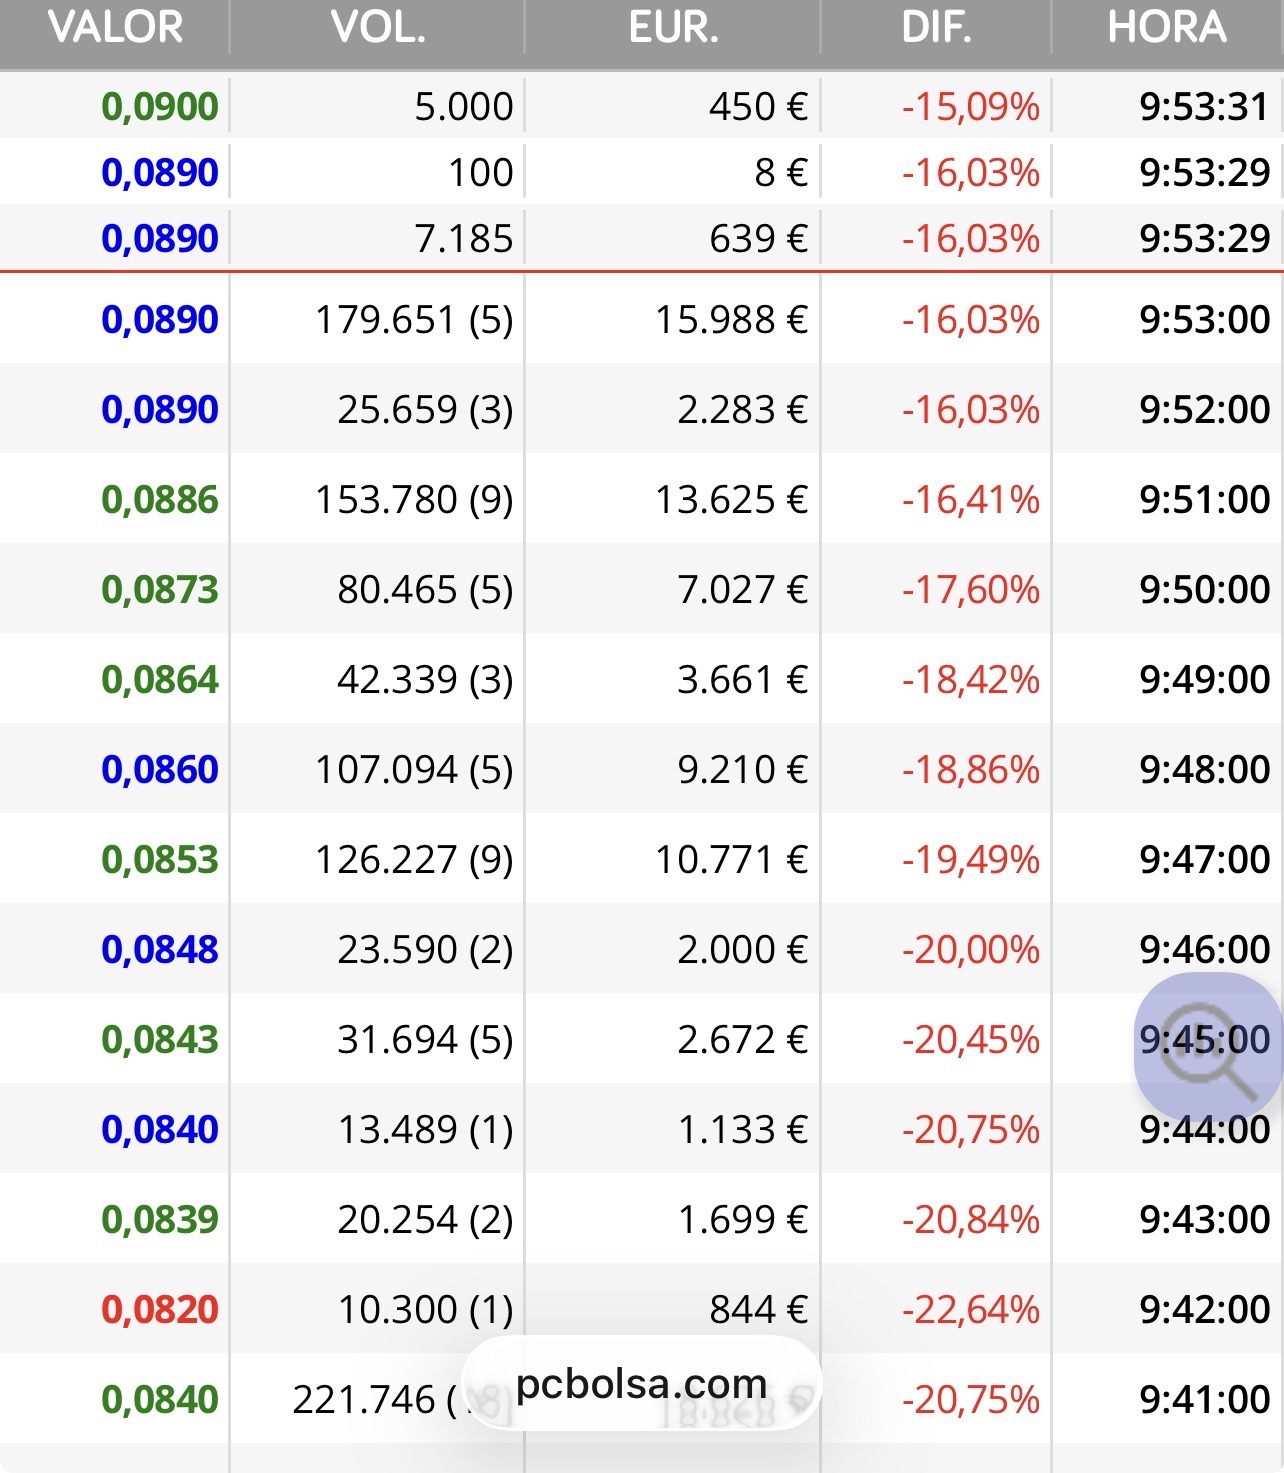Image resolution: width=1284 pixels, height=1473 pixels.
Task: Select the 9:43:00 time entry
Action: click(1204, 1219)
